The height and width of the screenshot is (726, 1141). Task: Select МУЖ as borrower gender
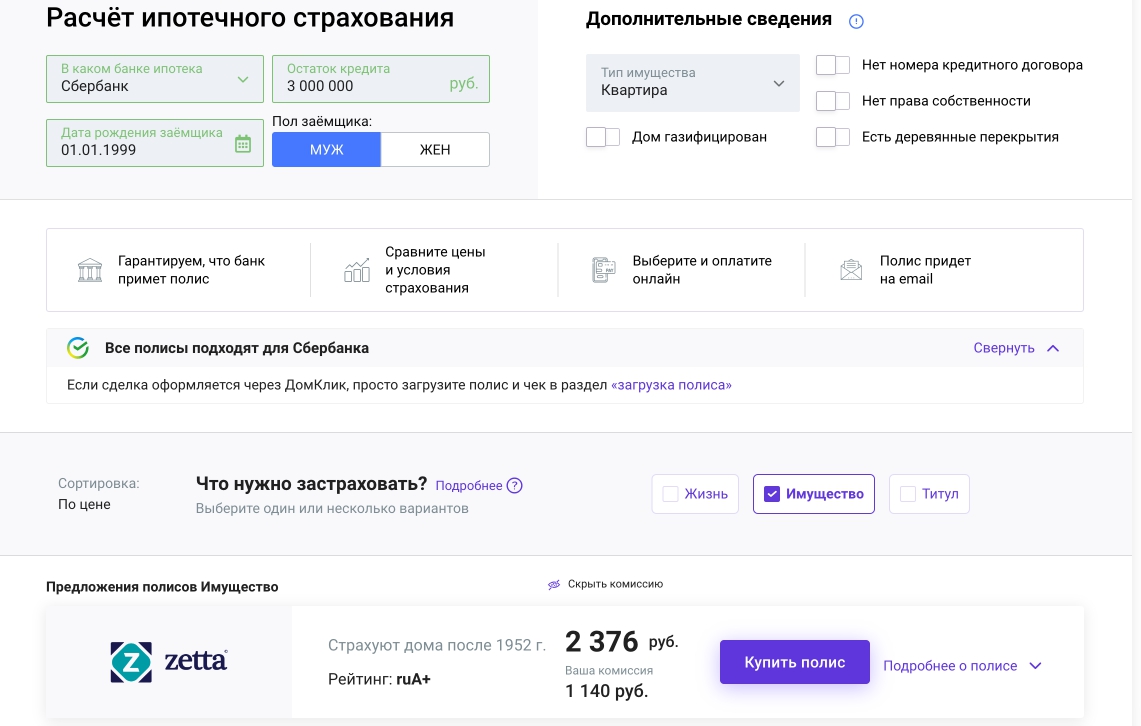click(x=326, y=150)
